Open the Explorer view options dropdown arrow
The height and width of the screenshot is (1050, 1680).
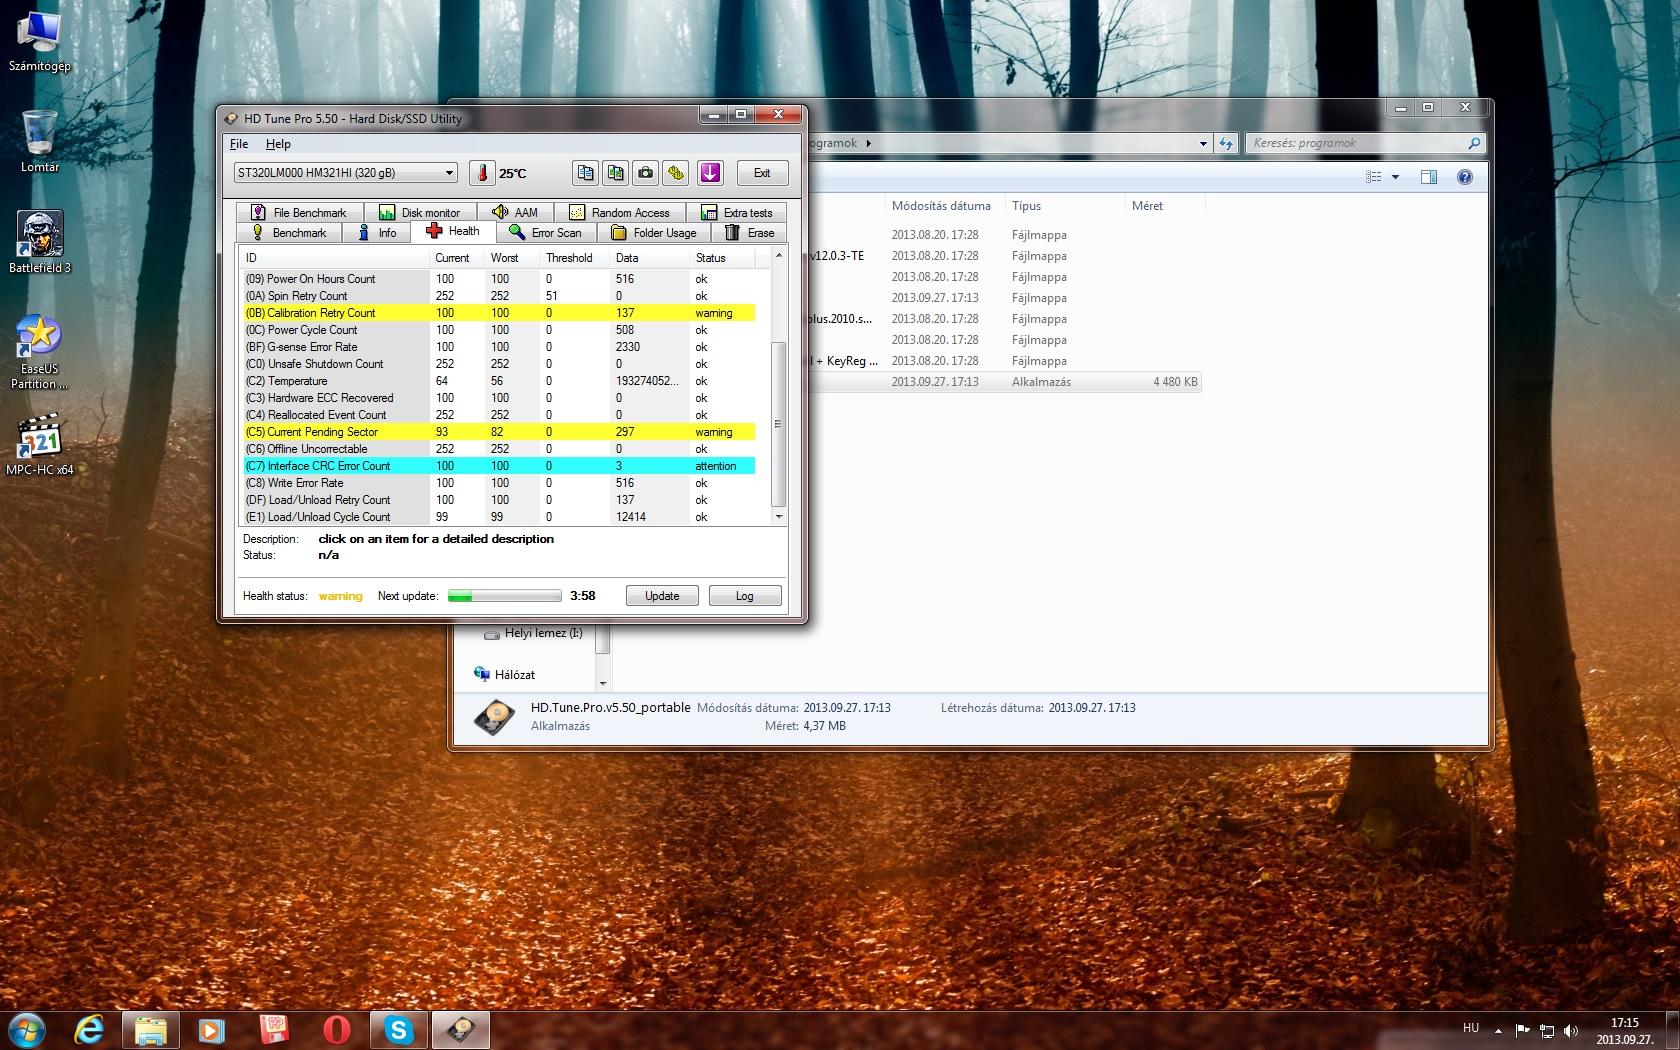(x=1395, y=177)
